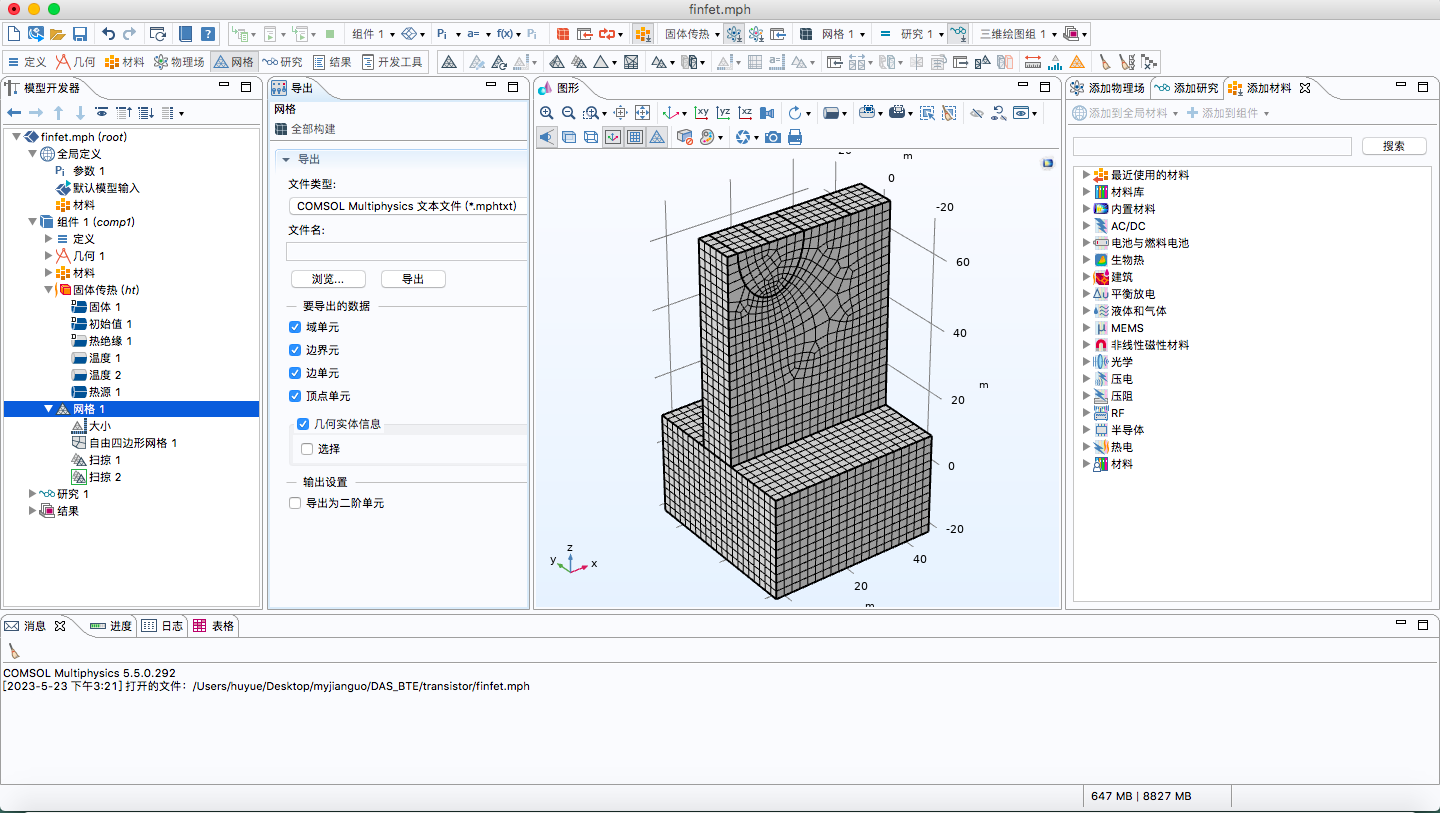
Task: Click the 导出 export button
Action: (x=412, y=279)
